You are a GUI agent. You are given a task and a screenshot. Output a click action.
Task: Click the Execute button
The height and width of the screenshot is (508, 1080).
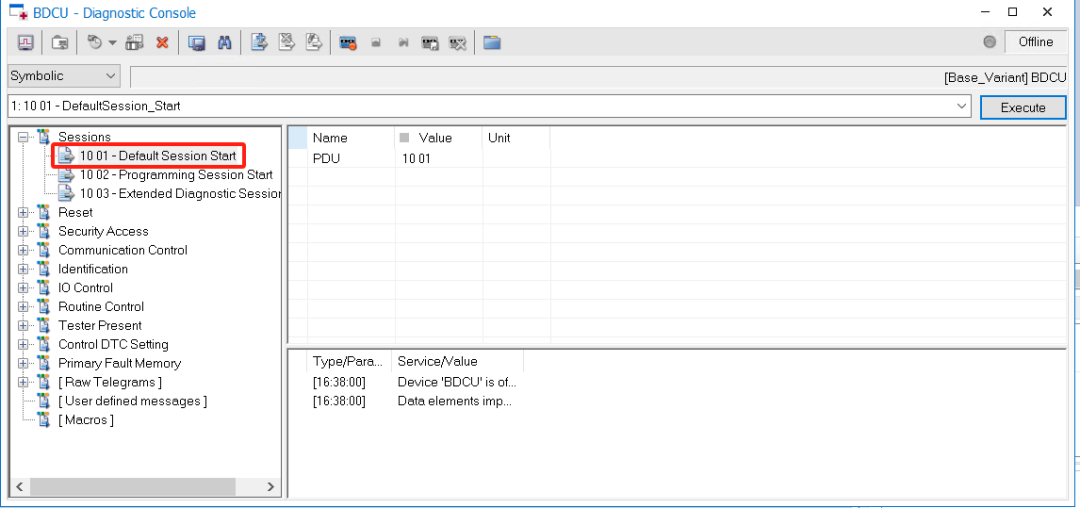tap(1023, 107)
